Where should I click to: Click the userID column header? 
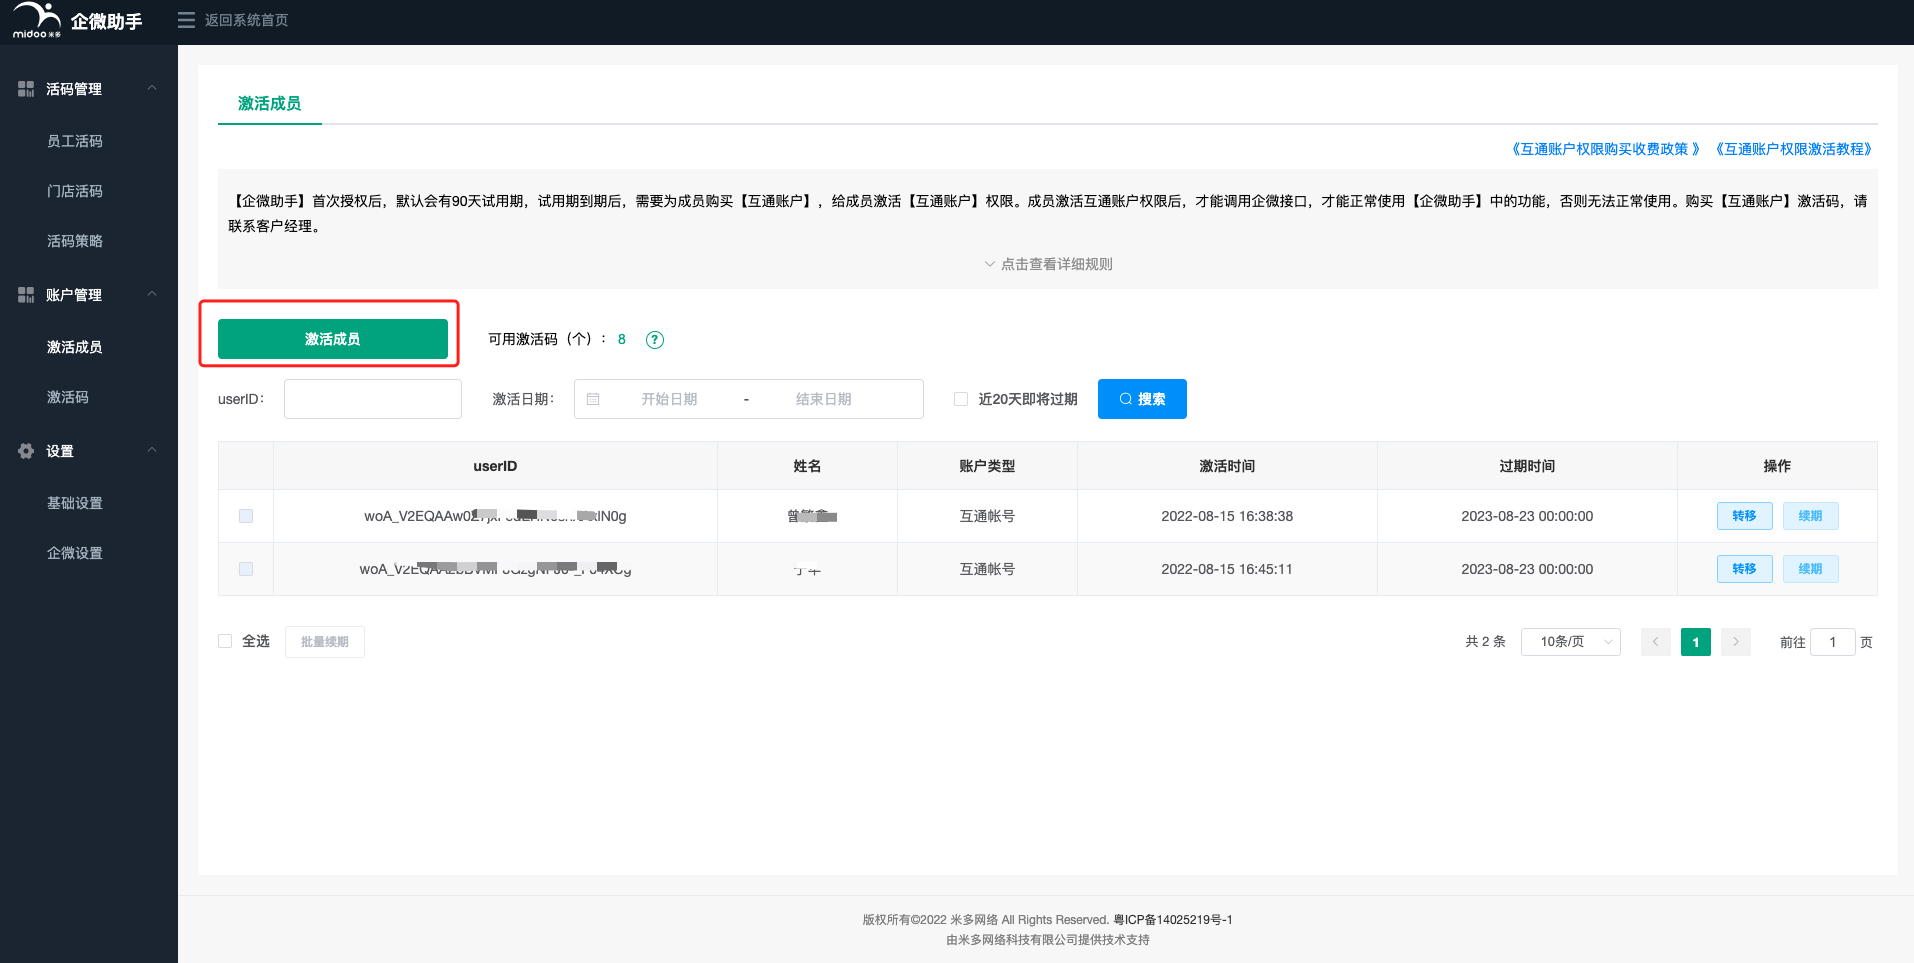point(495,466)
